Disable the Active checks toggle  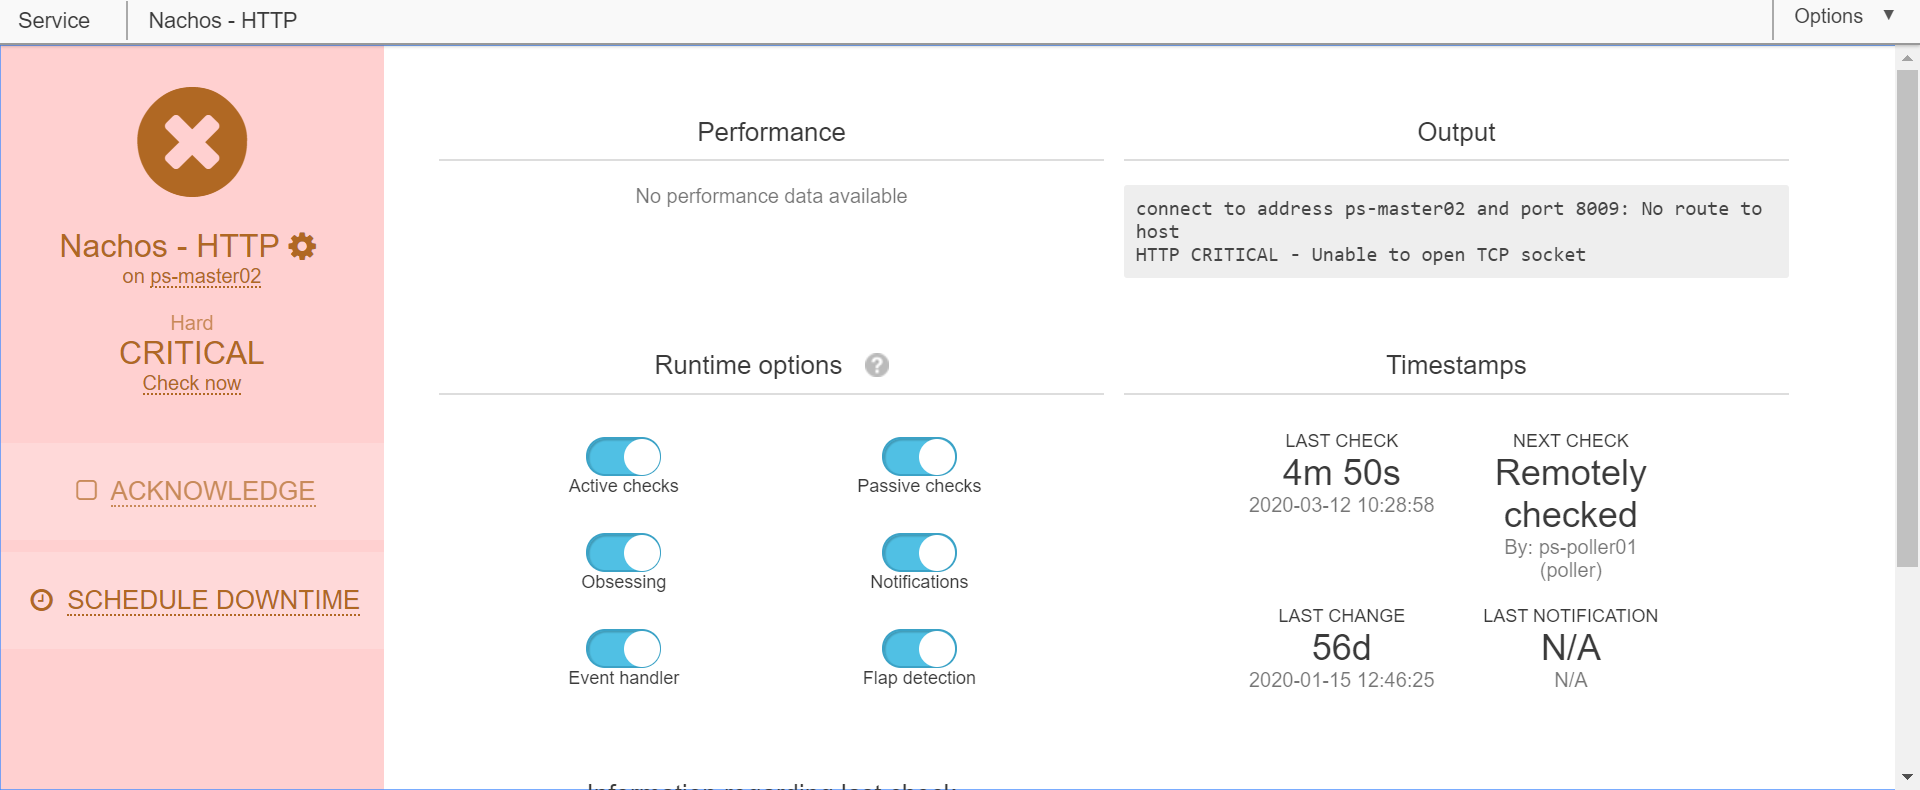pos(623,457)
